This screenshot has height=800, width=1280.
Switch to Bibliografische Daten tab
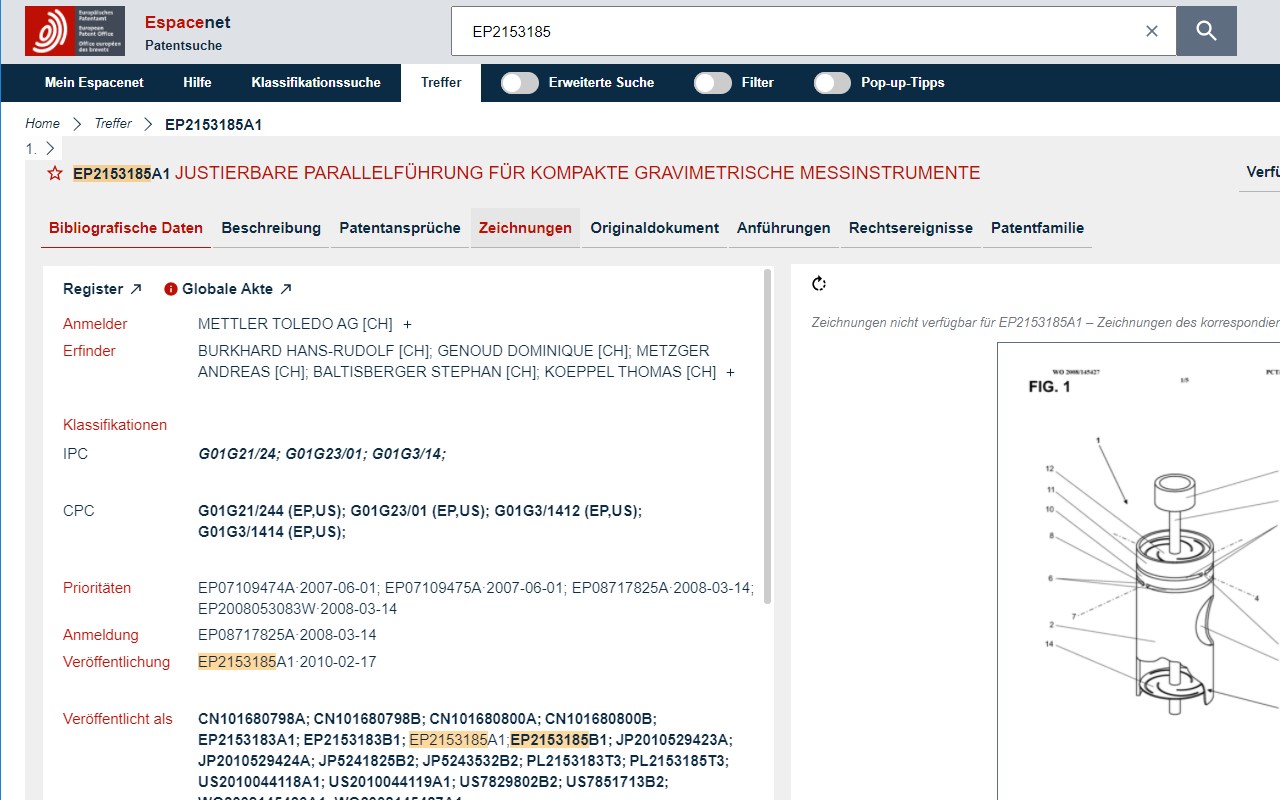coord(126,228)
